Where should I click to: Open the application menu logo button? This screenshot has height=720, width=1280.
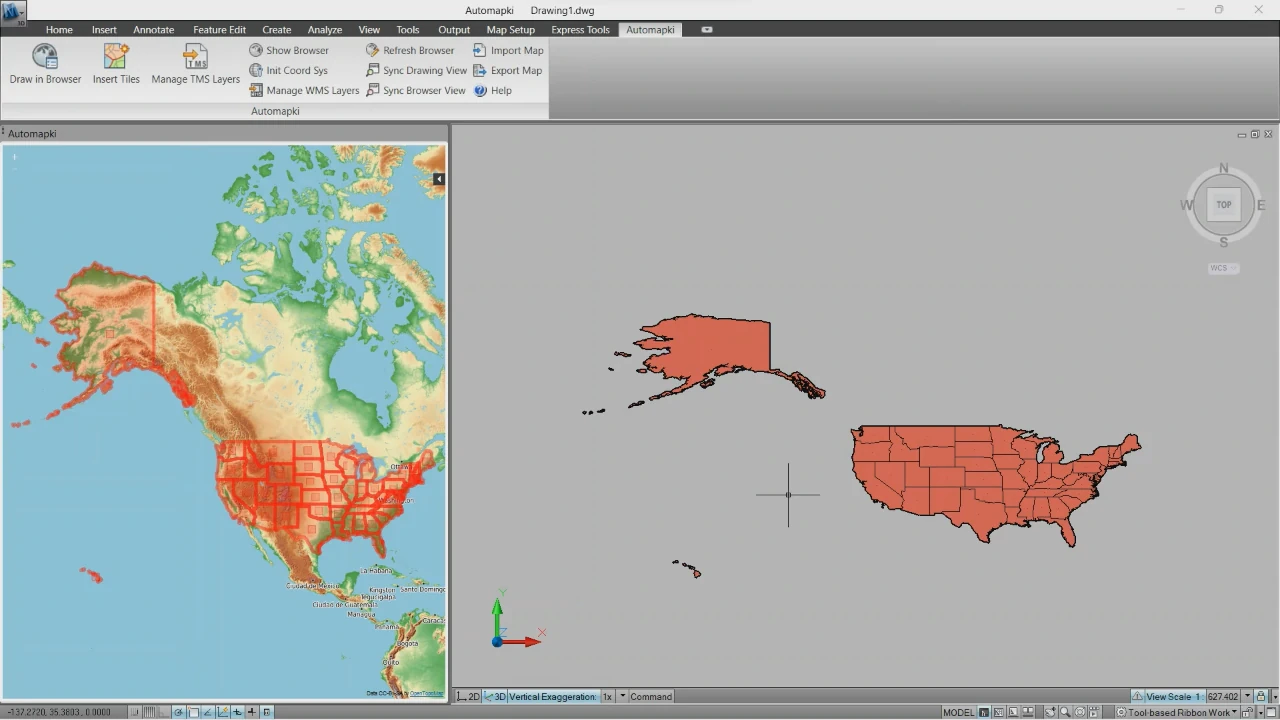(14, 12)
